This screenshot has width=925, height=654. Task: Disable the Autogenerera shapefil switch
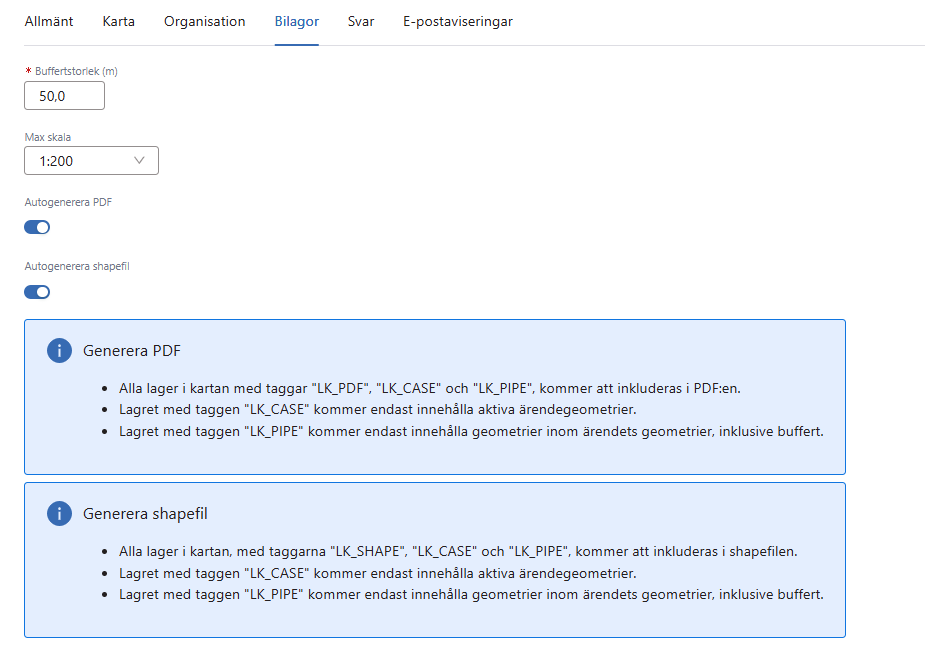[x=37, y=292]
